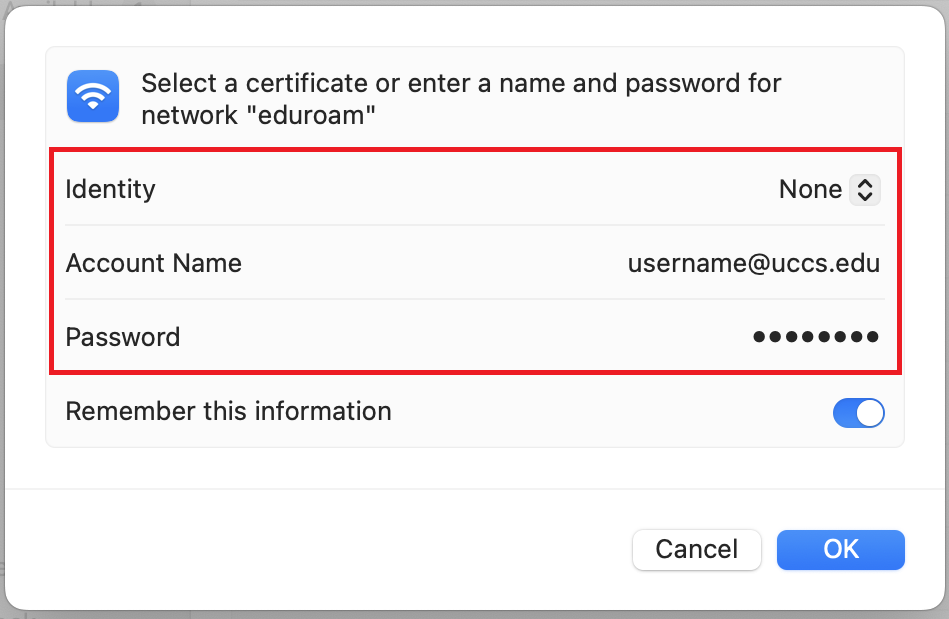Select the None identity value
The height and width of the screenshot is (619, 949).
pos(810,189)
